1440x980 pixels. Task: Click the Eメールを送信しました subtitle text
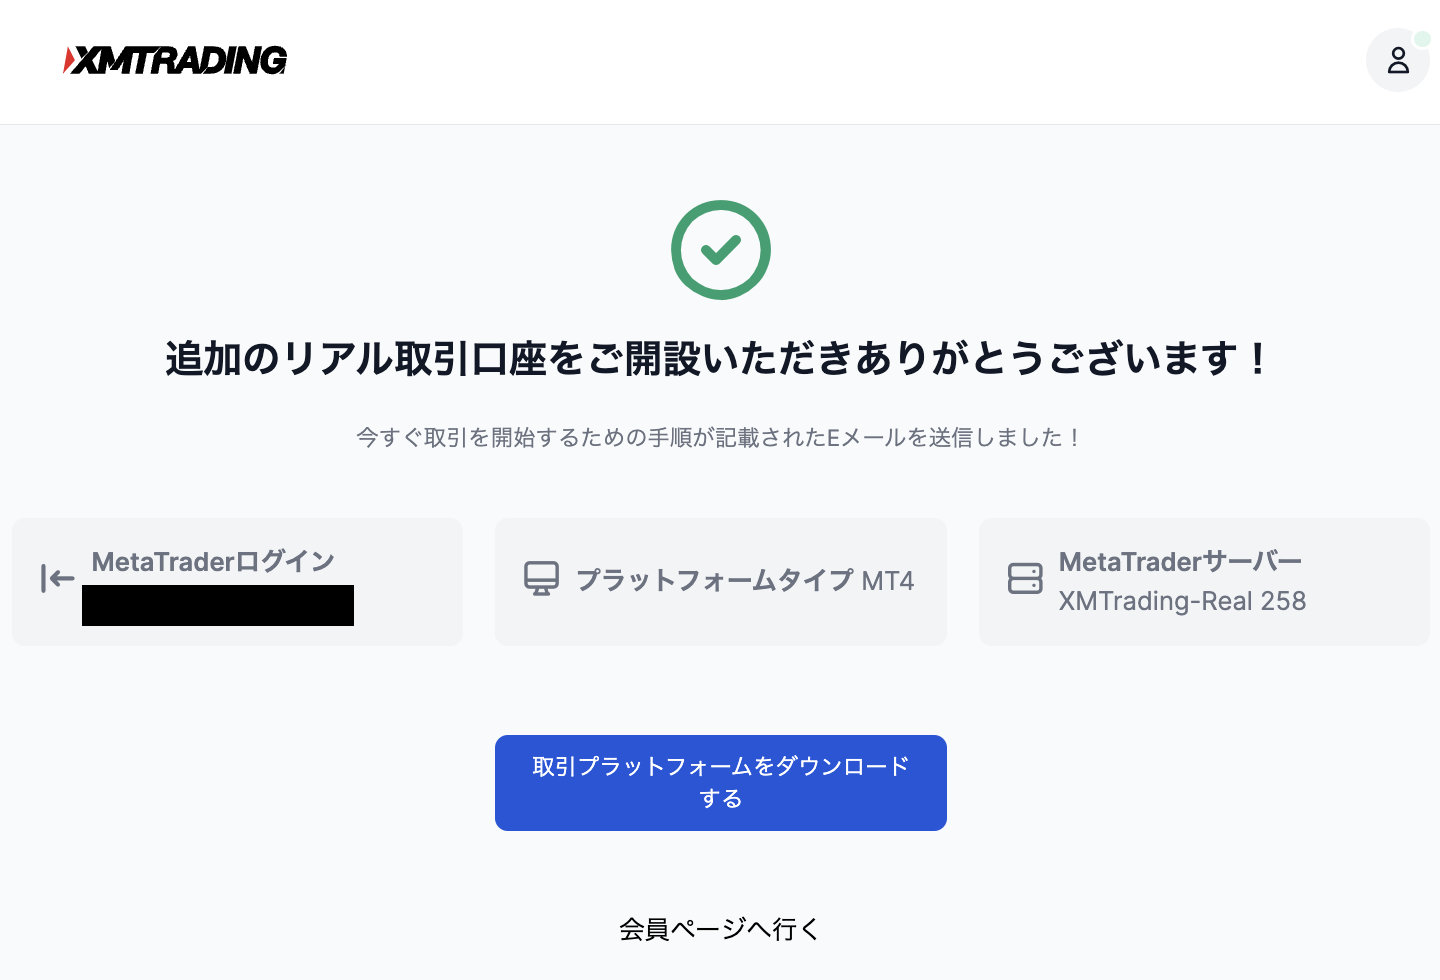point(720,437)
